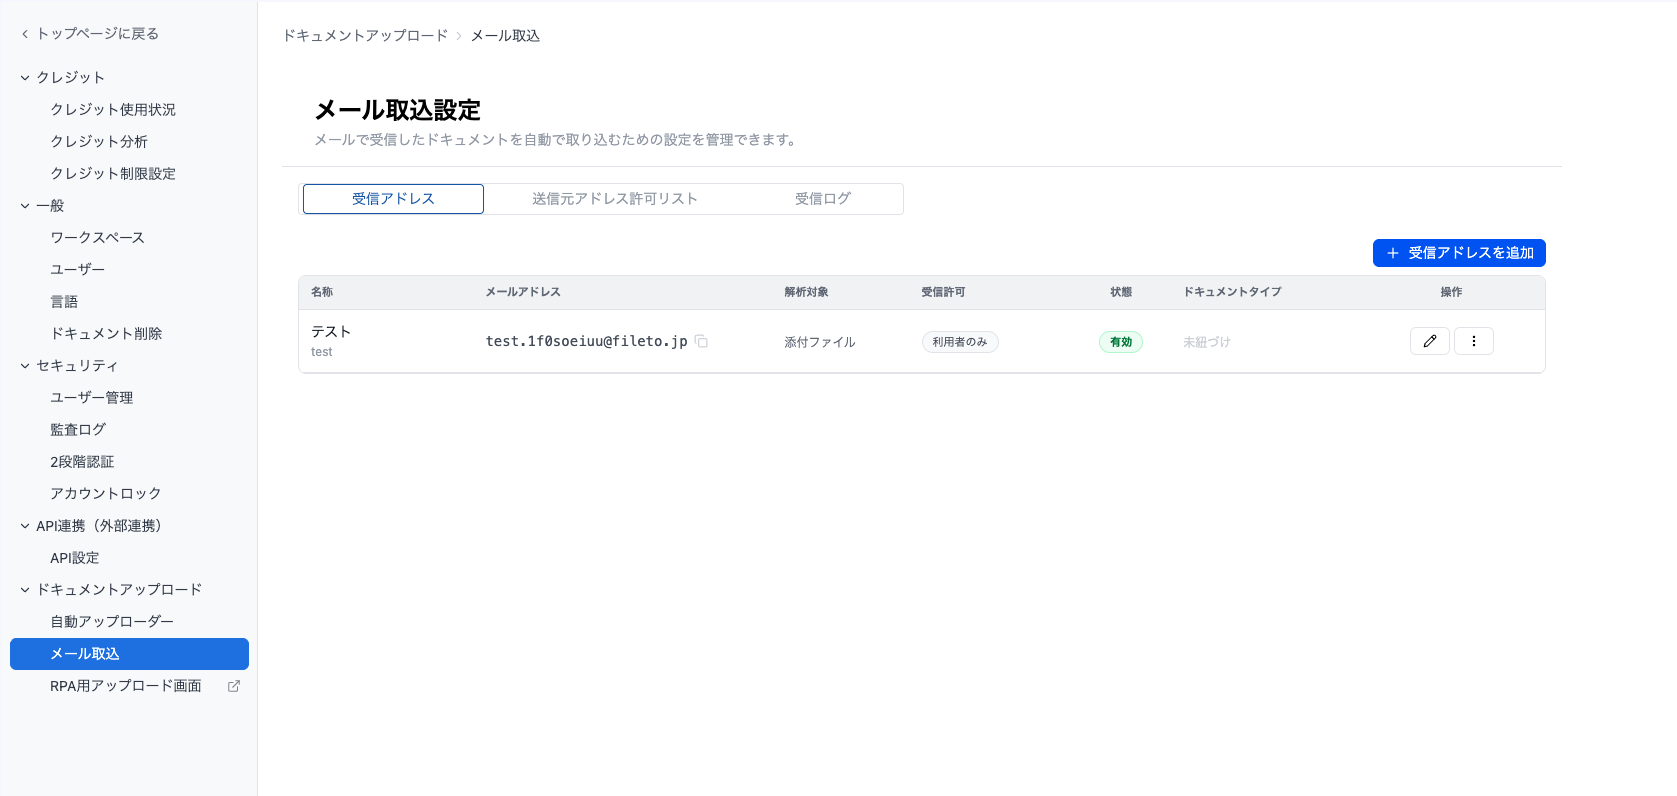Open more actions for テスト row
The width and height of the screenshot is (1677, 796).
pos(1474,341)
